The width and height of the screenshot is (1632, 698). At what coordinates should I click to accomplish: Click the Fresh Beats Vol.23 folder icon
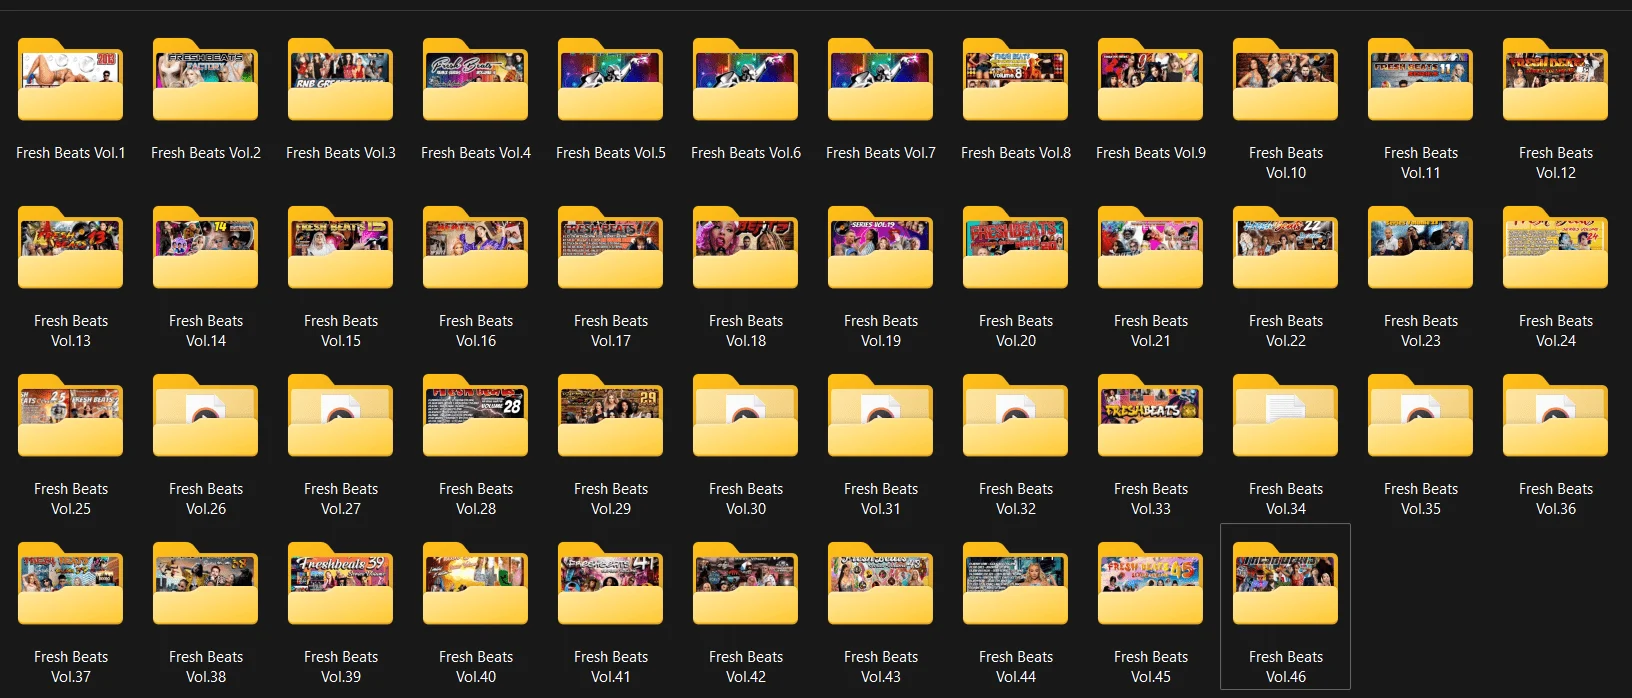pos(1421,248)
